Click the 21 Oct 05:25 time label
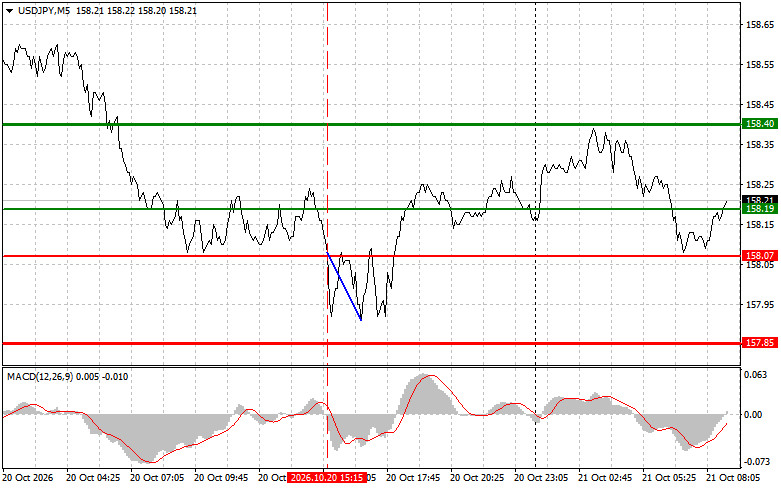 (x=669, y=478)
